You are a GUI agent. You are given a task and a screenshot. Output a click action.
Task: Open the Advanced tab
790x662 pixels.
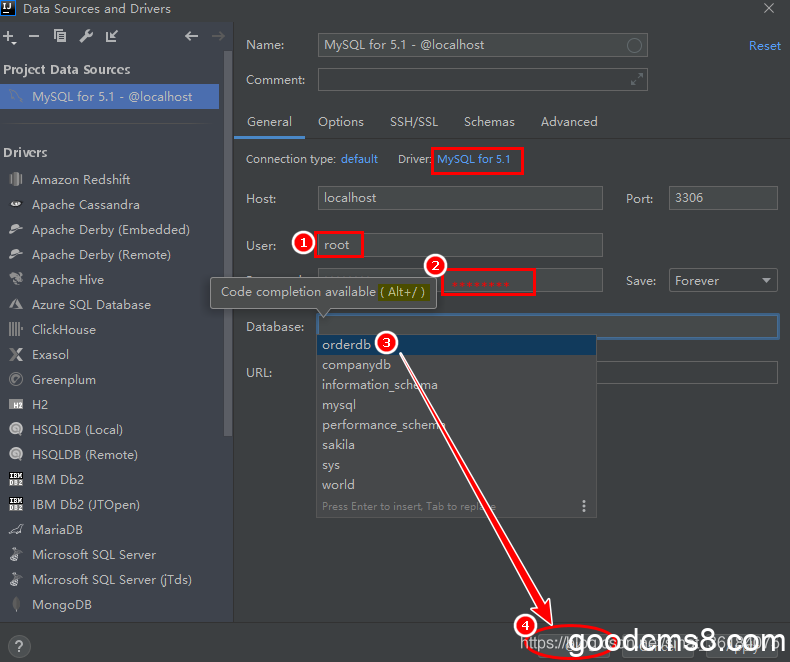tap(569, 122)
